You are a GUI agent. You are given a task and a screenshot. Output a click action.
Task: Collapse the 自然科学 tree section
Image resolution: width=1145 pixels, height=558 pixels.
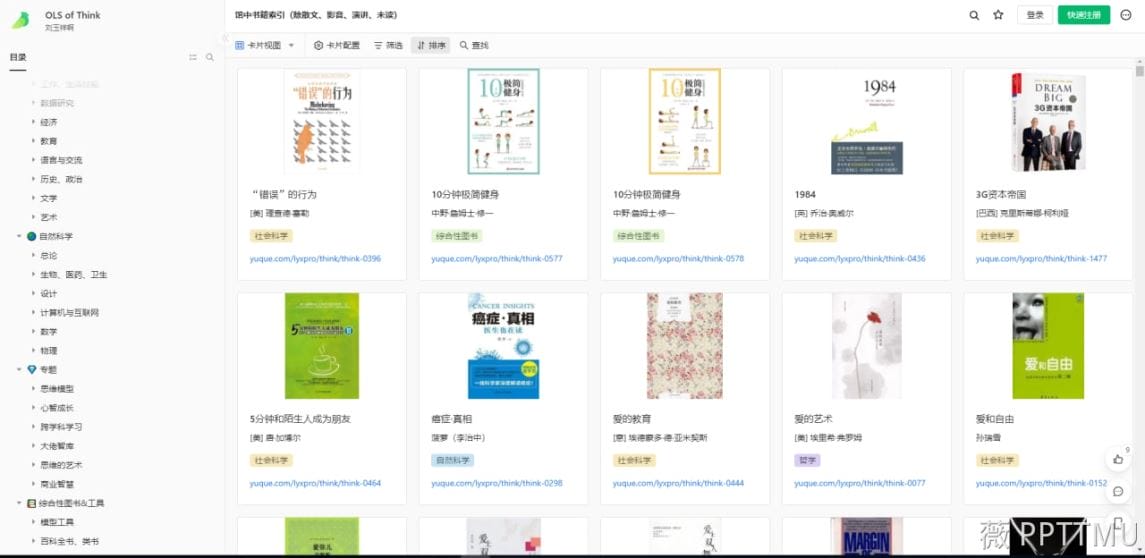coord(19,237)
